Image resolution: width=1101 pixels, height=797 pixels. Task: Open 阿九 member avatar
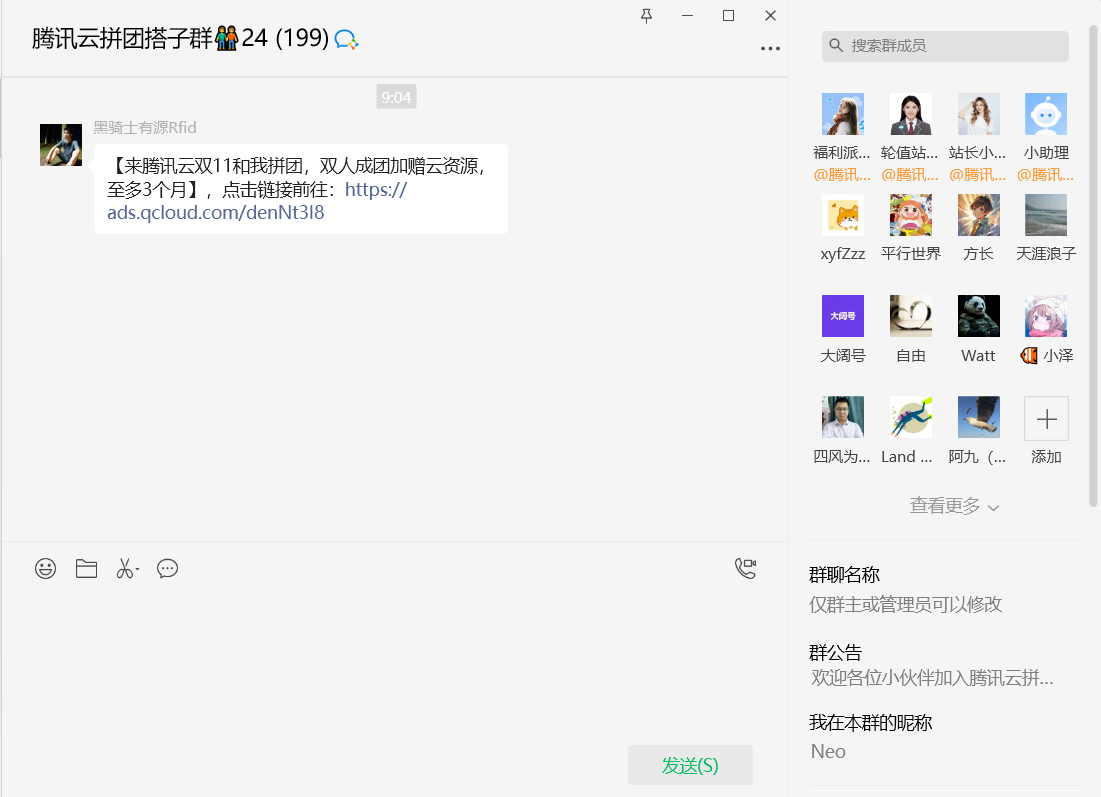978,417
